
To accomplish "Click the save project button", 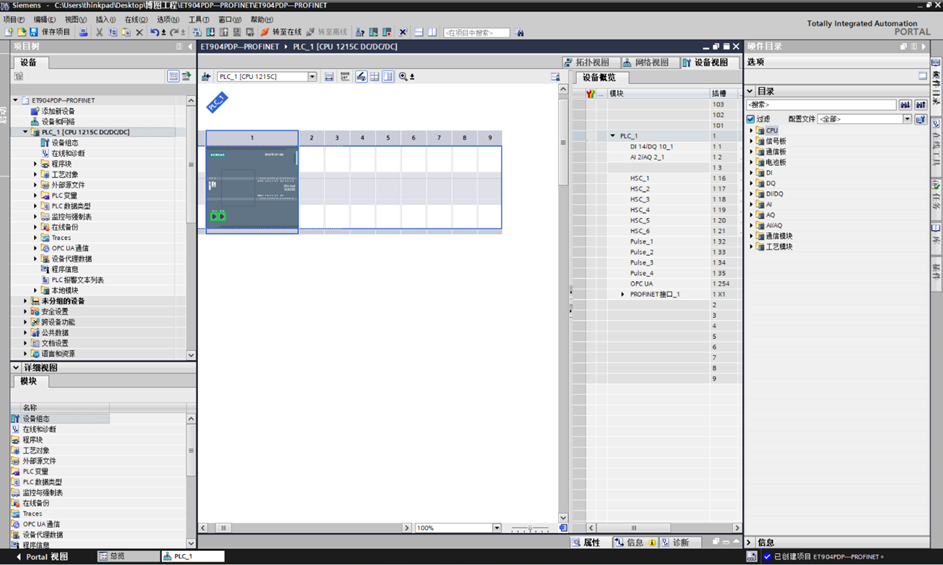I will (50, 32).
